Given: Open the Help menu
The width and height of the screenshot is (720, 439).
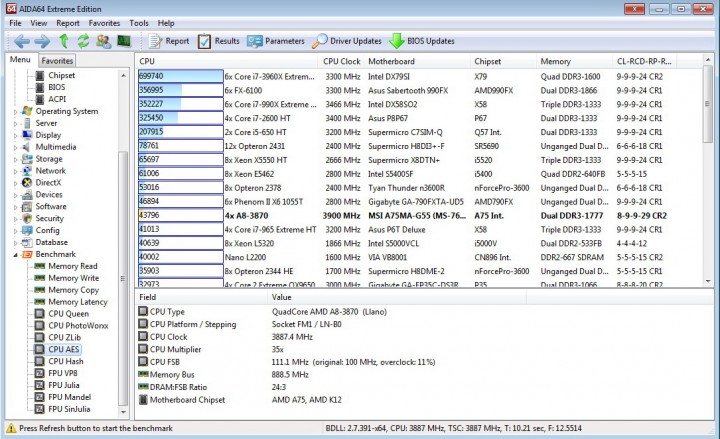Looking at the screenshot, I should [x=166, y=23].
